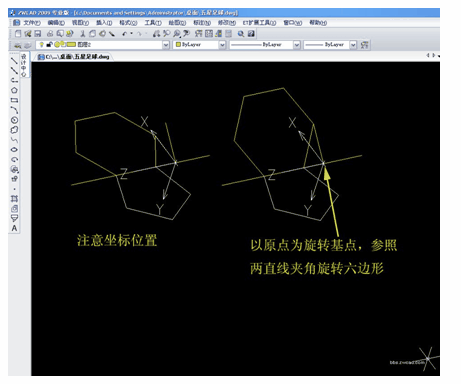Click the New drawing icon
Screen dimensions: 461x384
click(x=18, y=33)
